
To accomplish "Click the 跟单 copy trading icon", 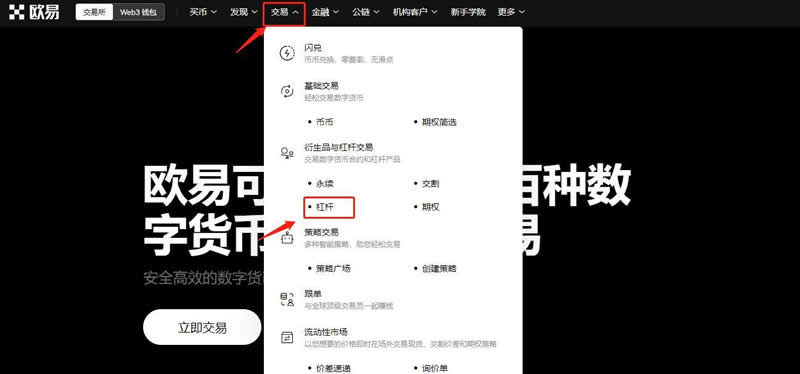I will 287,300.
